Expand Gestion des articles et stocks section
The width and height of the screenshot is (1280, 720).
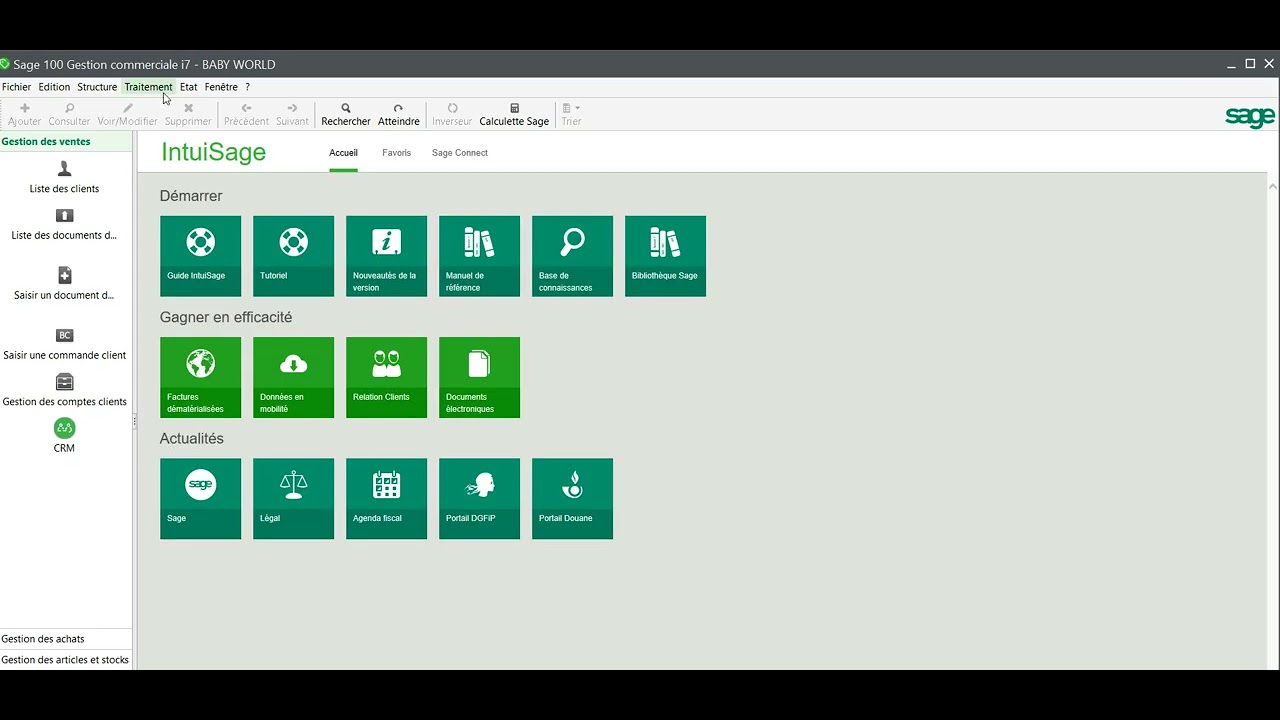[66, 660]
